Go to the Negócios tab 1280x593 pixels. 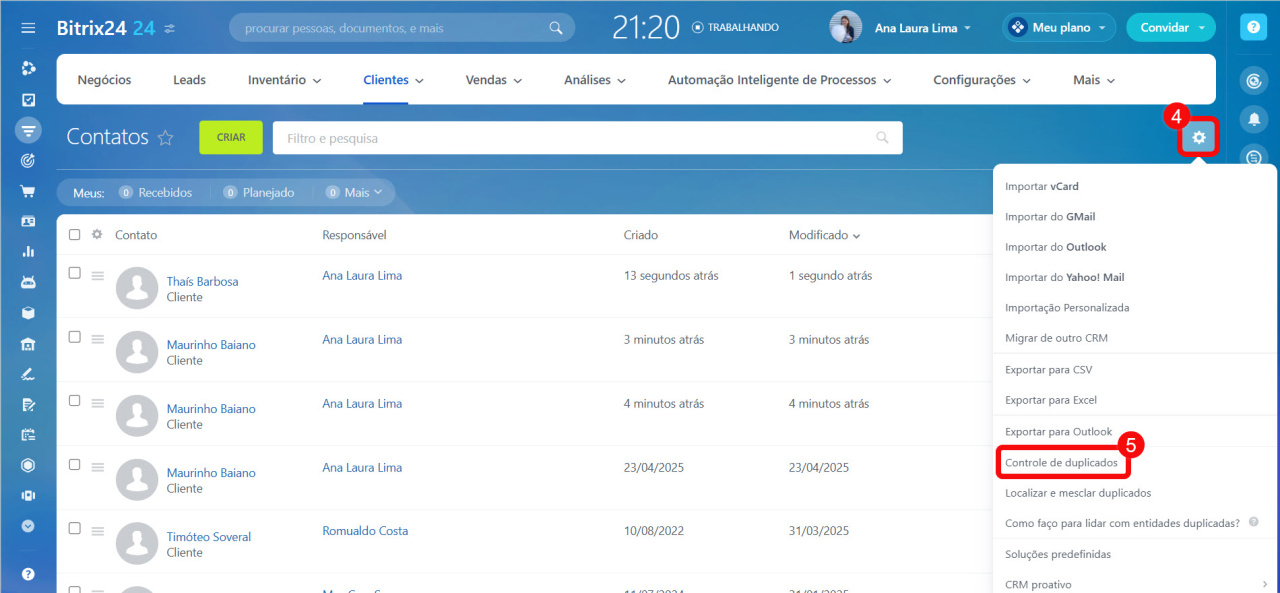pos(104,80)
